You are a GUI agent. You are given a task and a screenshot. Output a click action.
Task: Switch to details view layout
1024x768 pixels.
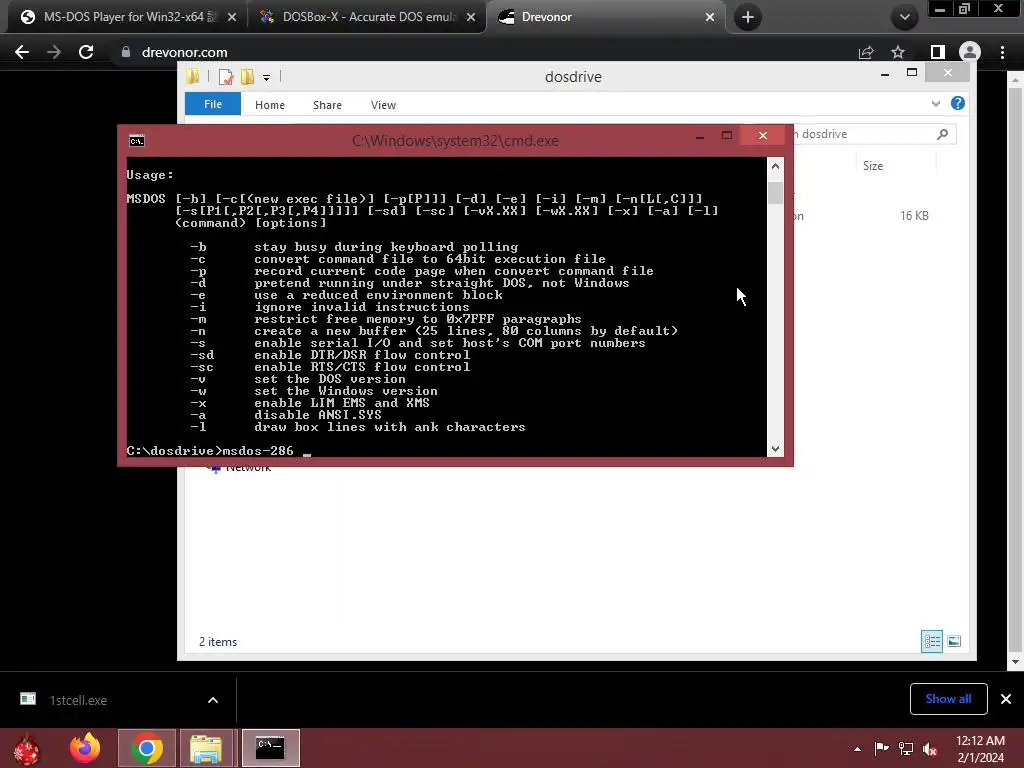pyautogui.click(x=932, y=641)
